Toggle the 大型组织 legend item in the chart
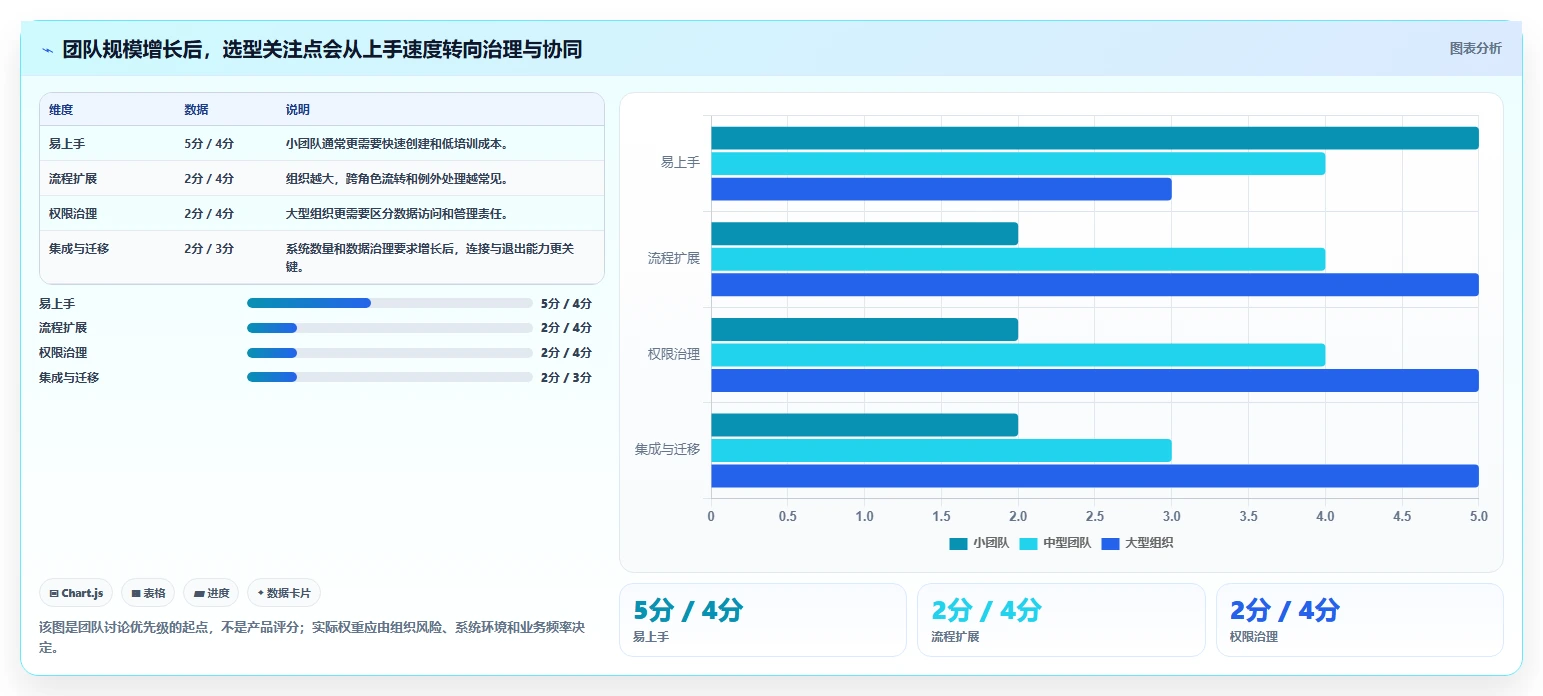Viewport: 1543px width, 696px height. (1137, 543)
